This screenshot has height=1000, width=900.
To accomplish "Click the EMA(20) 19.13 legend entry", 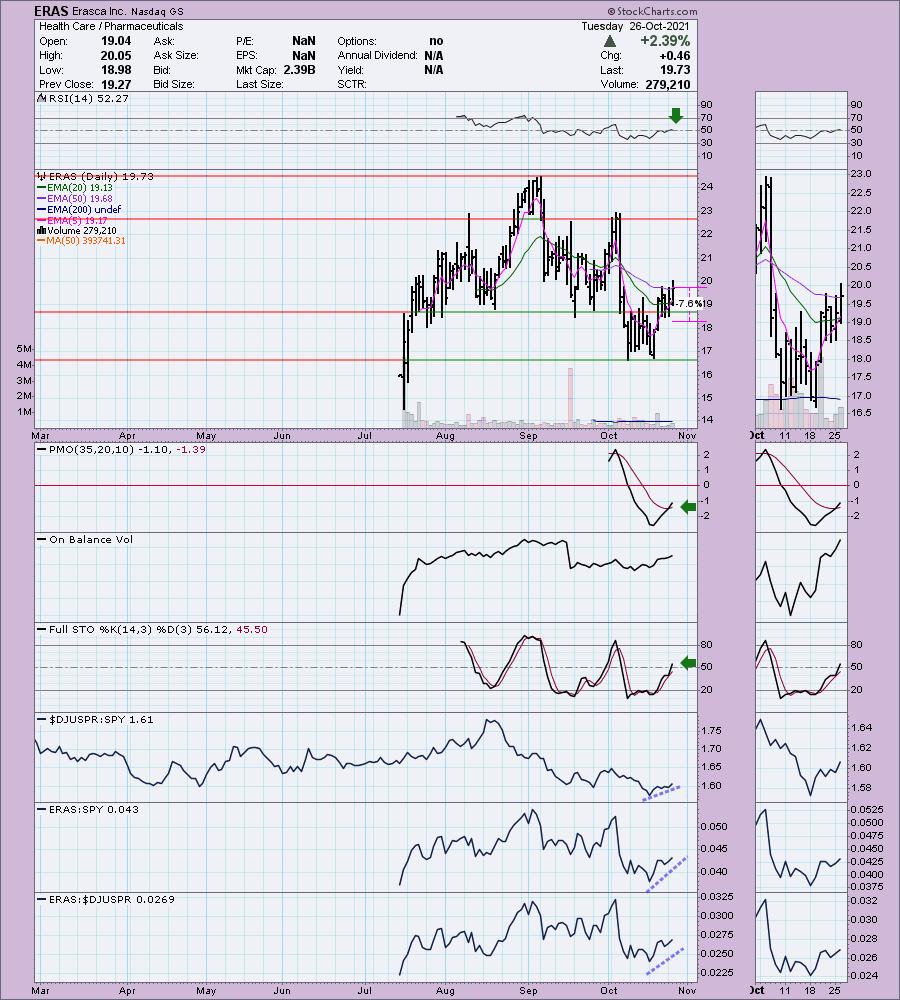I will 75,188.
